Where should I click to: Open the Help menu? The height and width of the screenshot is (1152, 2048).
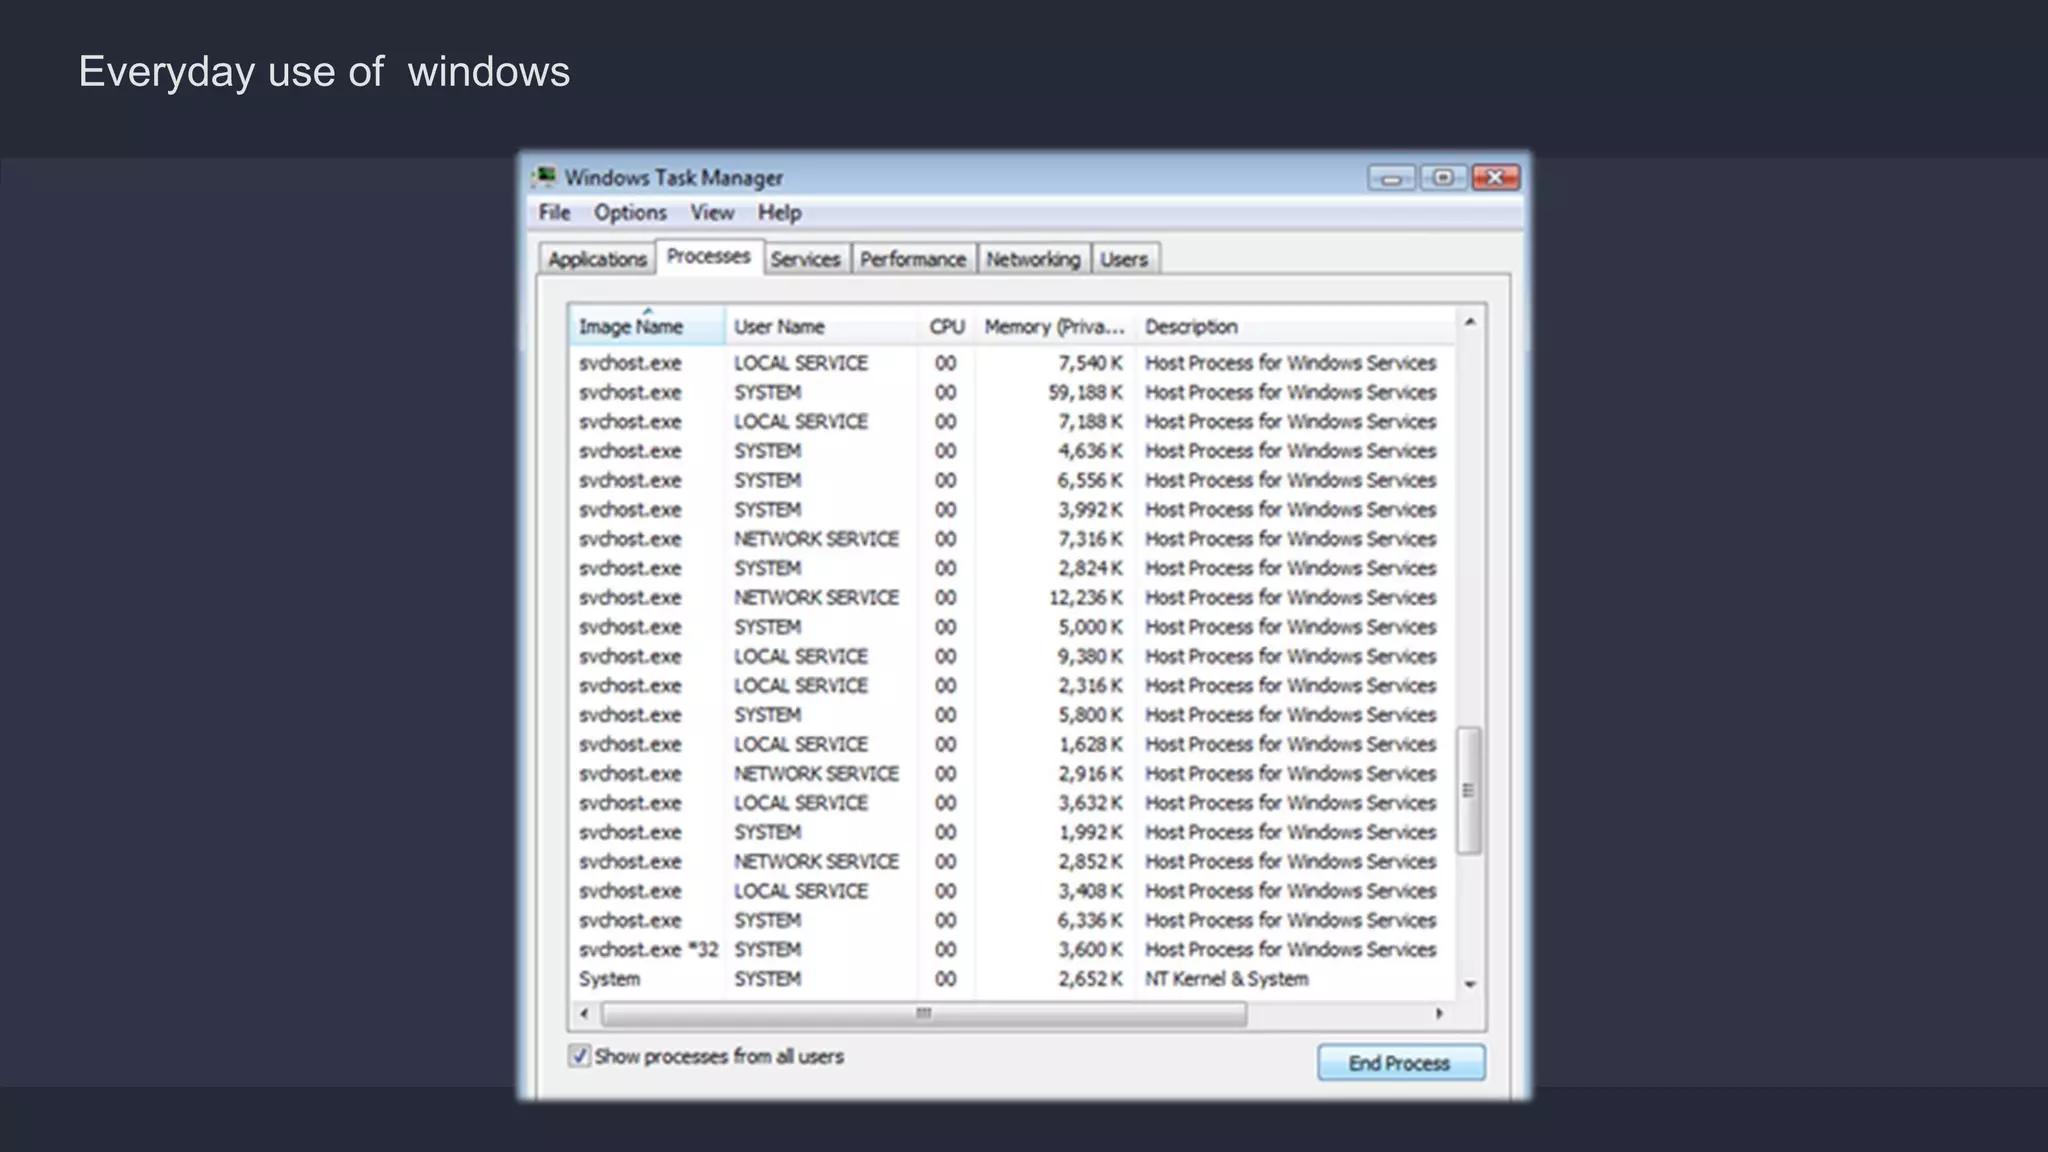[x=779, y=212]
